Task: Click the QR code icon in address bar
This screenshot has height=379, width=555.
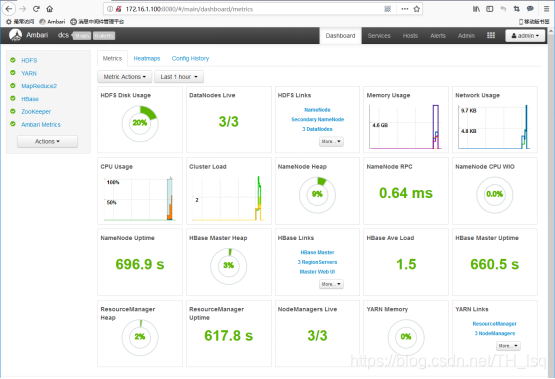Action: click(x=388, y=9)
